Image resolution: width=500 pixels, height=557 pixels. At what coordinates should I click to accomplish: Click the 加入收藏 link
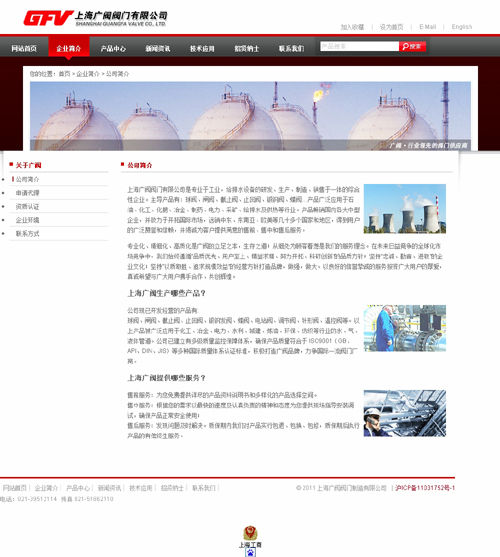pos(352,27)
